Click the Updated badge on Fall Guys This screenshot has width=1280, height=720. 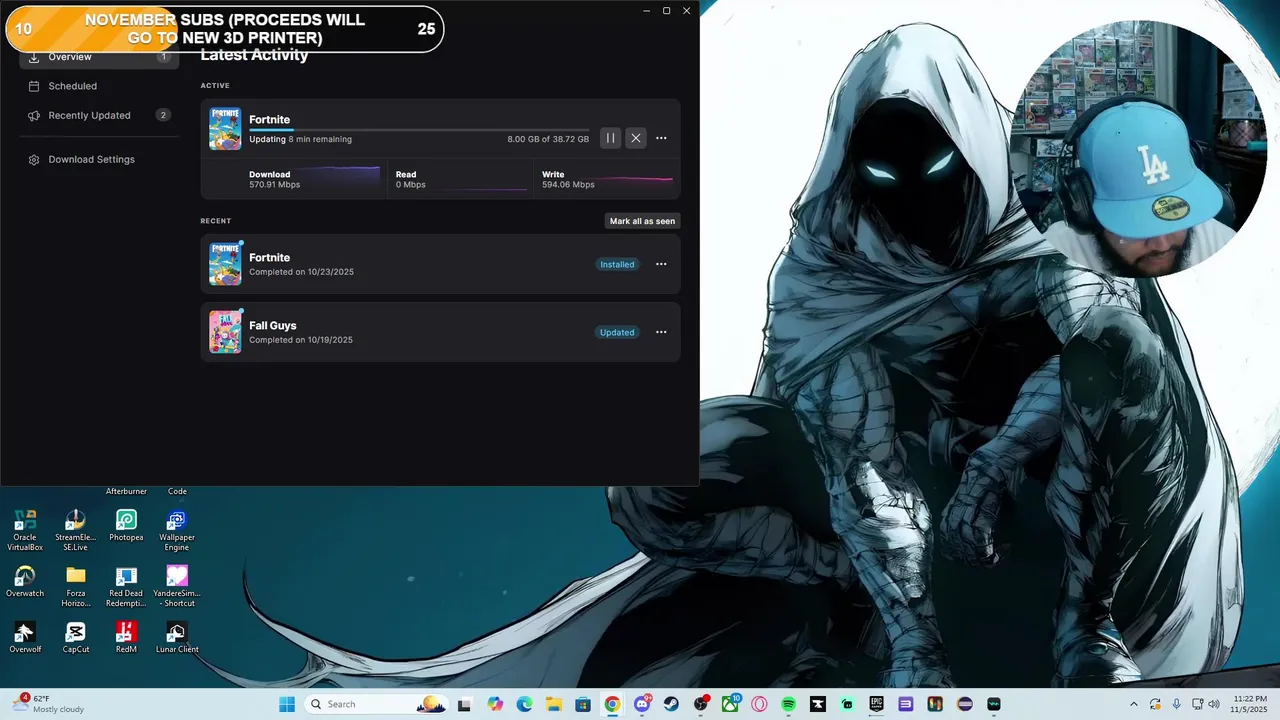617,332
